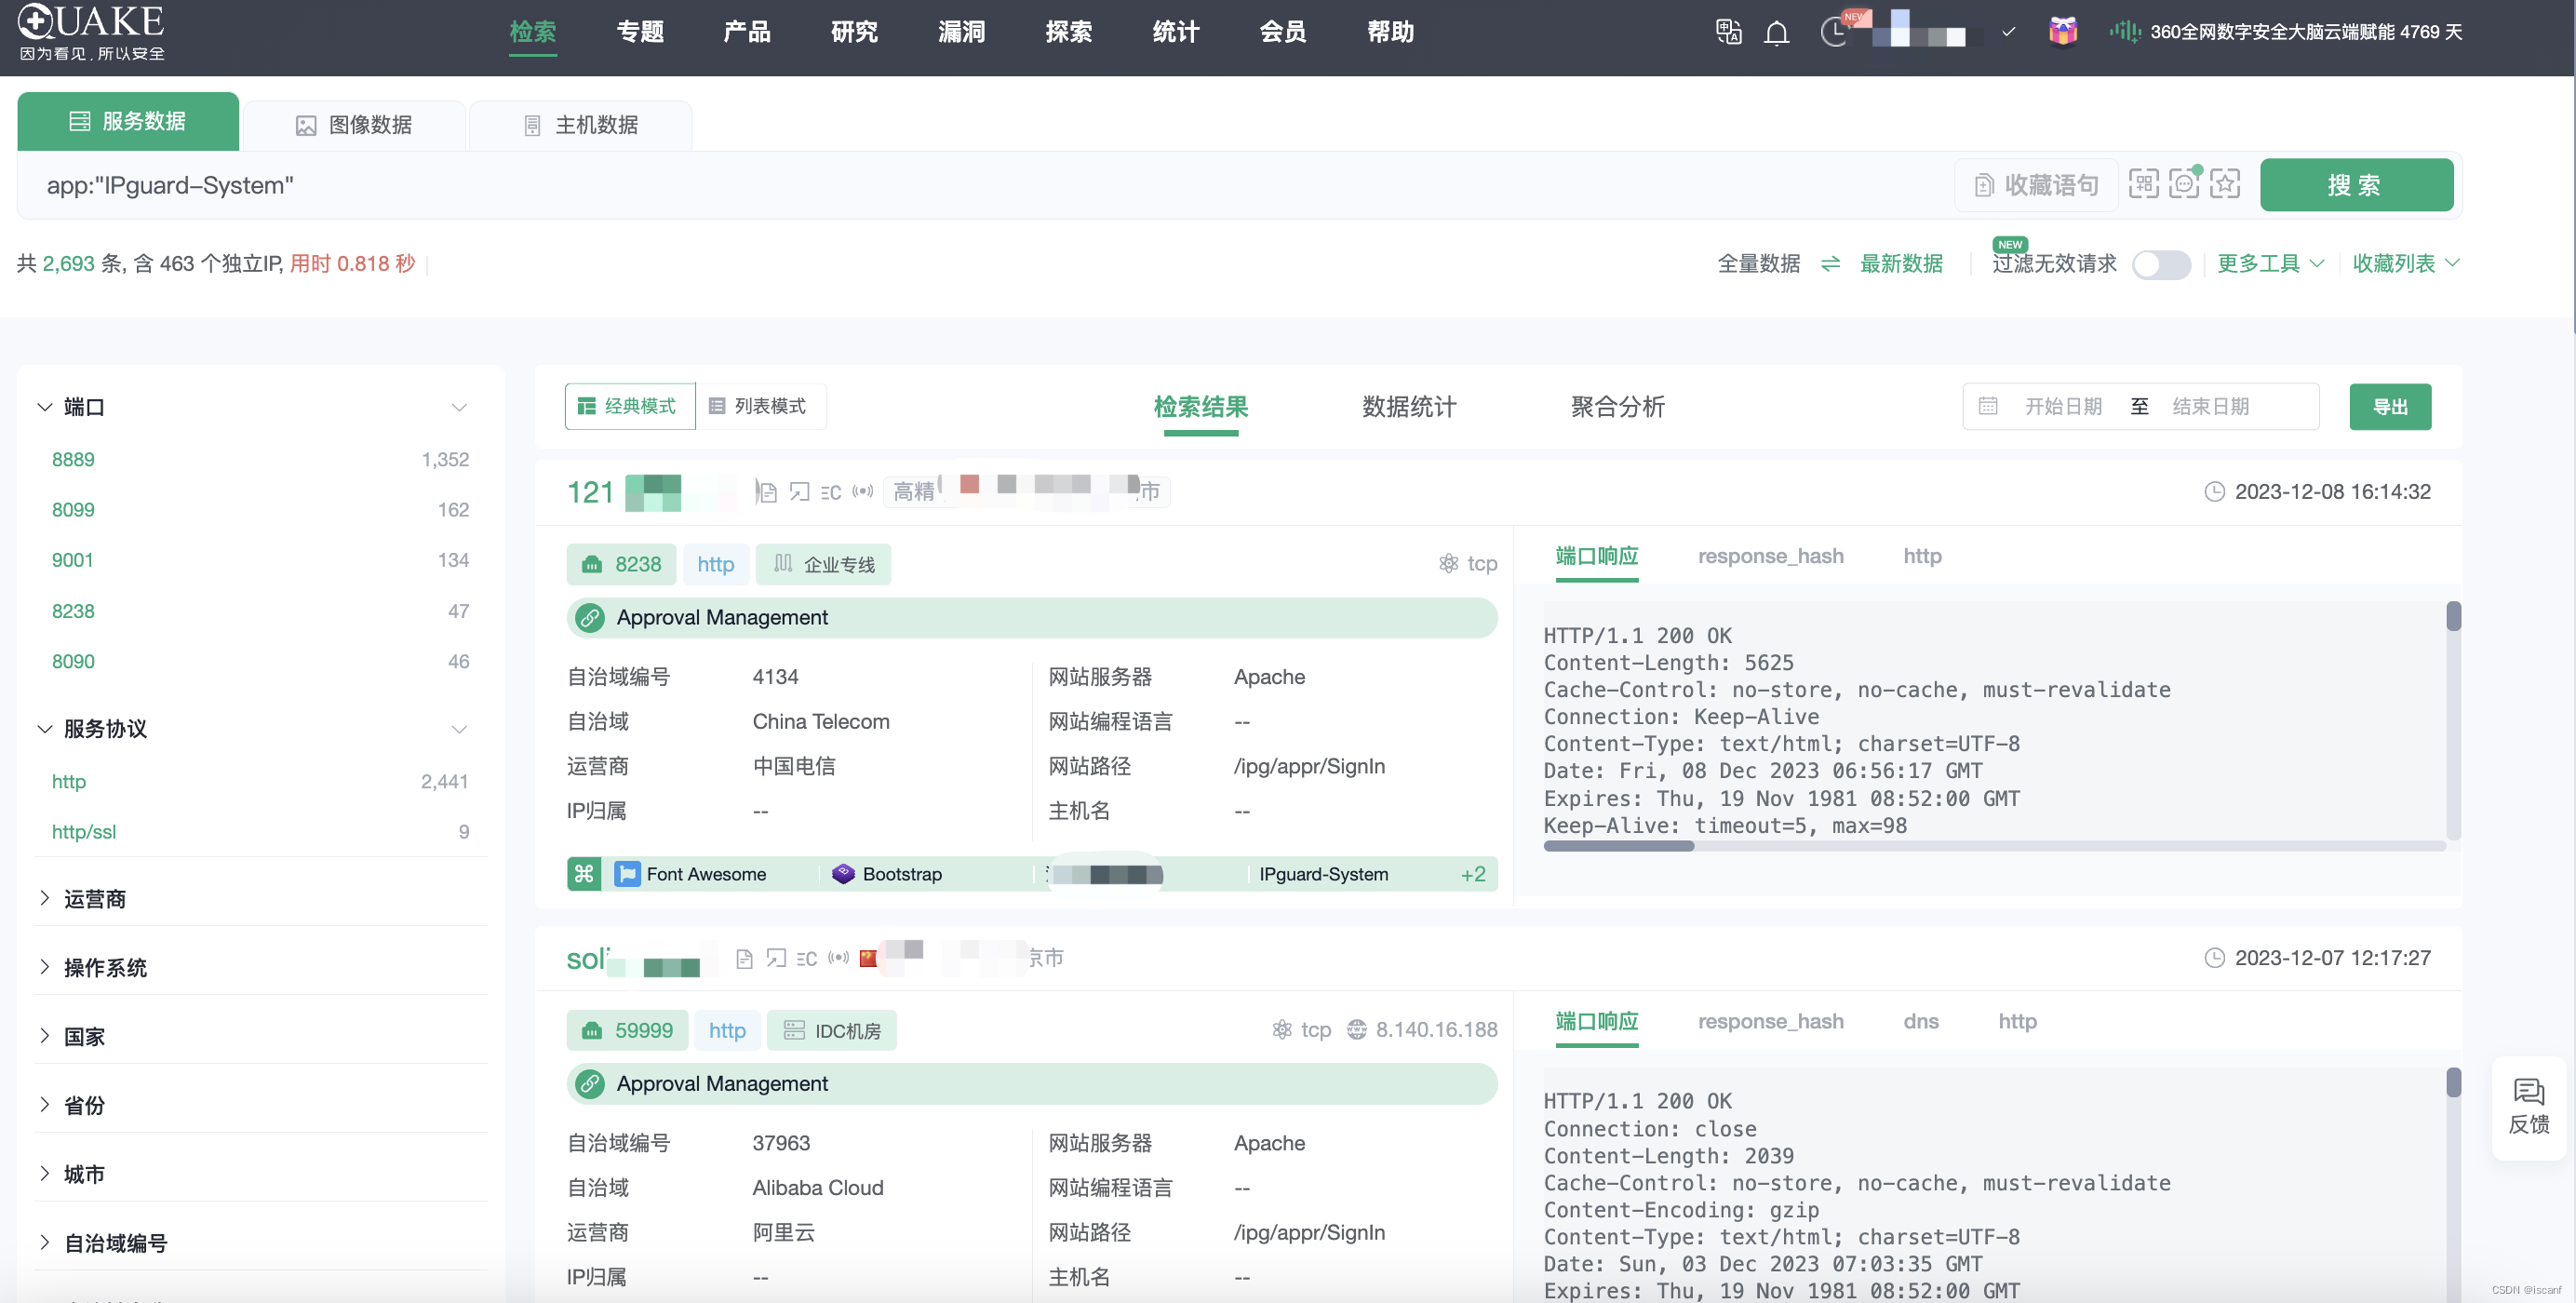Enable the 过滤无效请求 switch
Image resolution: width=2576 pixels, height=1303 pixels.
[2161, 264]
